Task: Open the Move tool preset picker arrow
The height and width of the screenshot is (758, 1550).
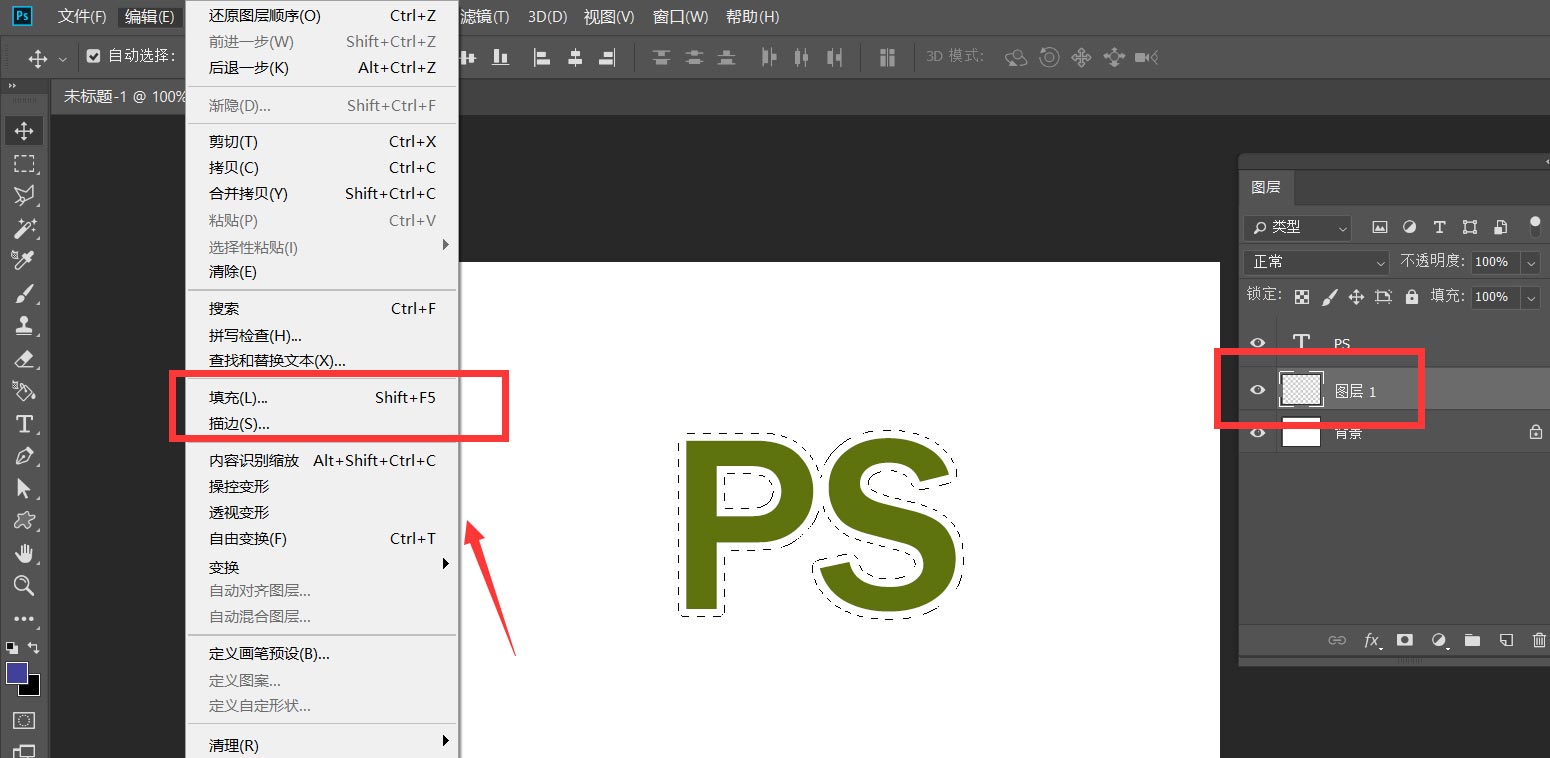Action: 63,59
